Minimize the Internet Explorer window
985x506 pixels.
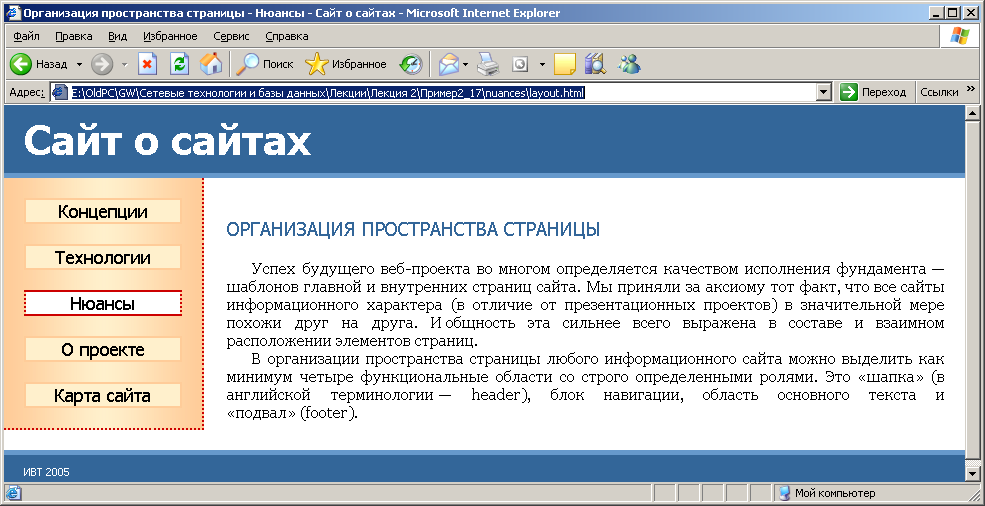(x=938, y=13)
